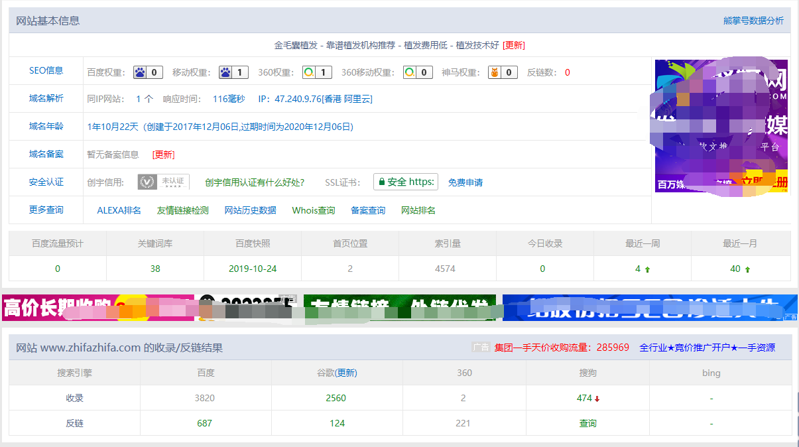Click the Baidu 收录 value 3820
This screenshot has height=447, width=799.
click(204, 398)
